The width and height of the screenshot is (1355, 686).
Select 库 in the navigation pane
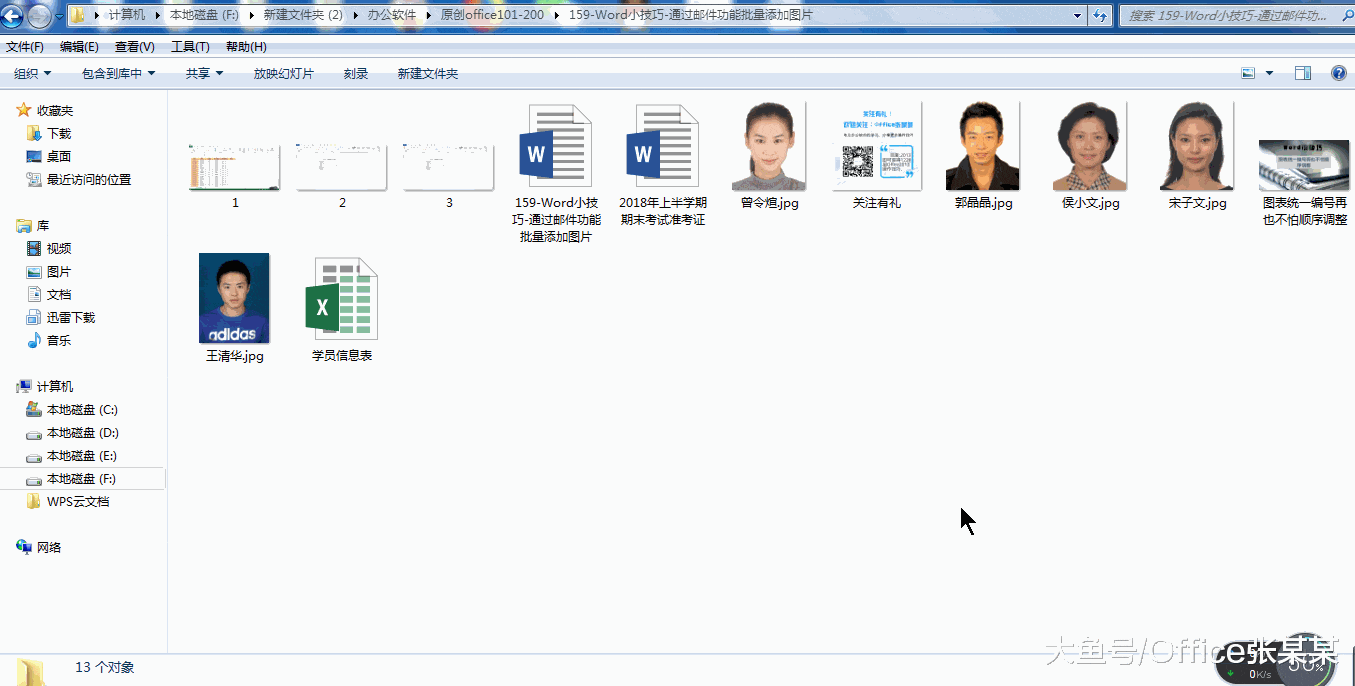click(x=43, y=225)
